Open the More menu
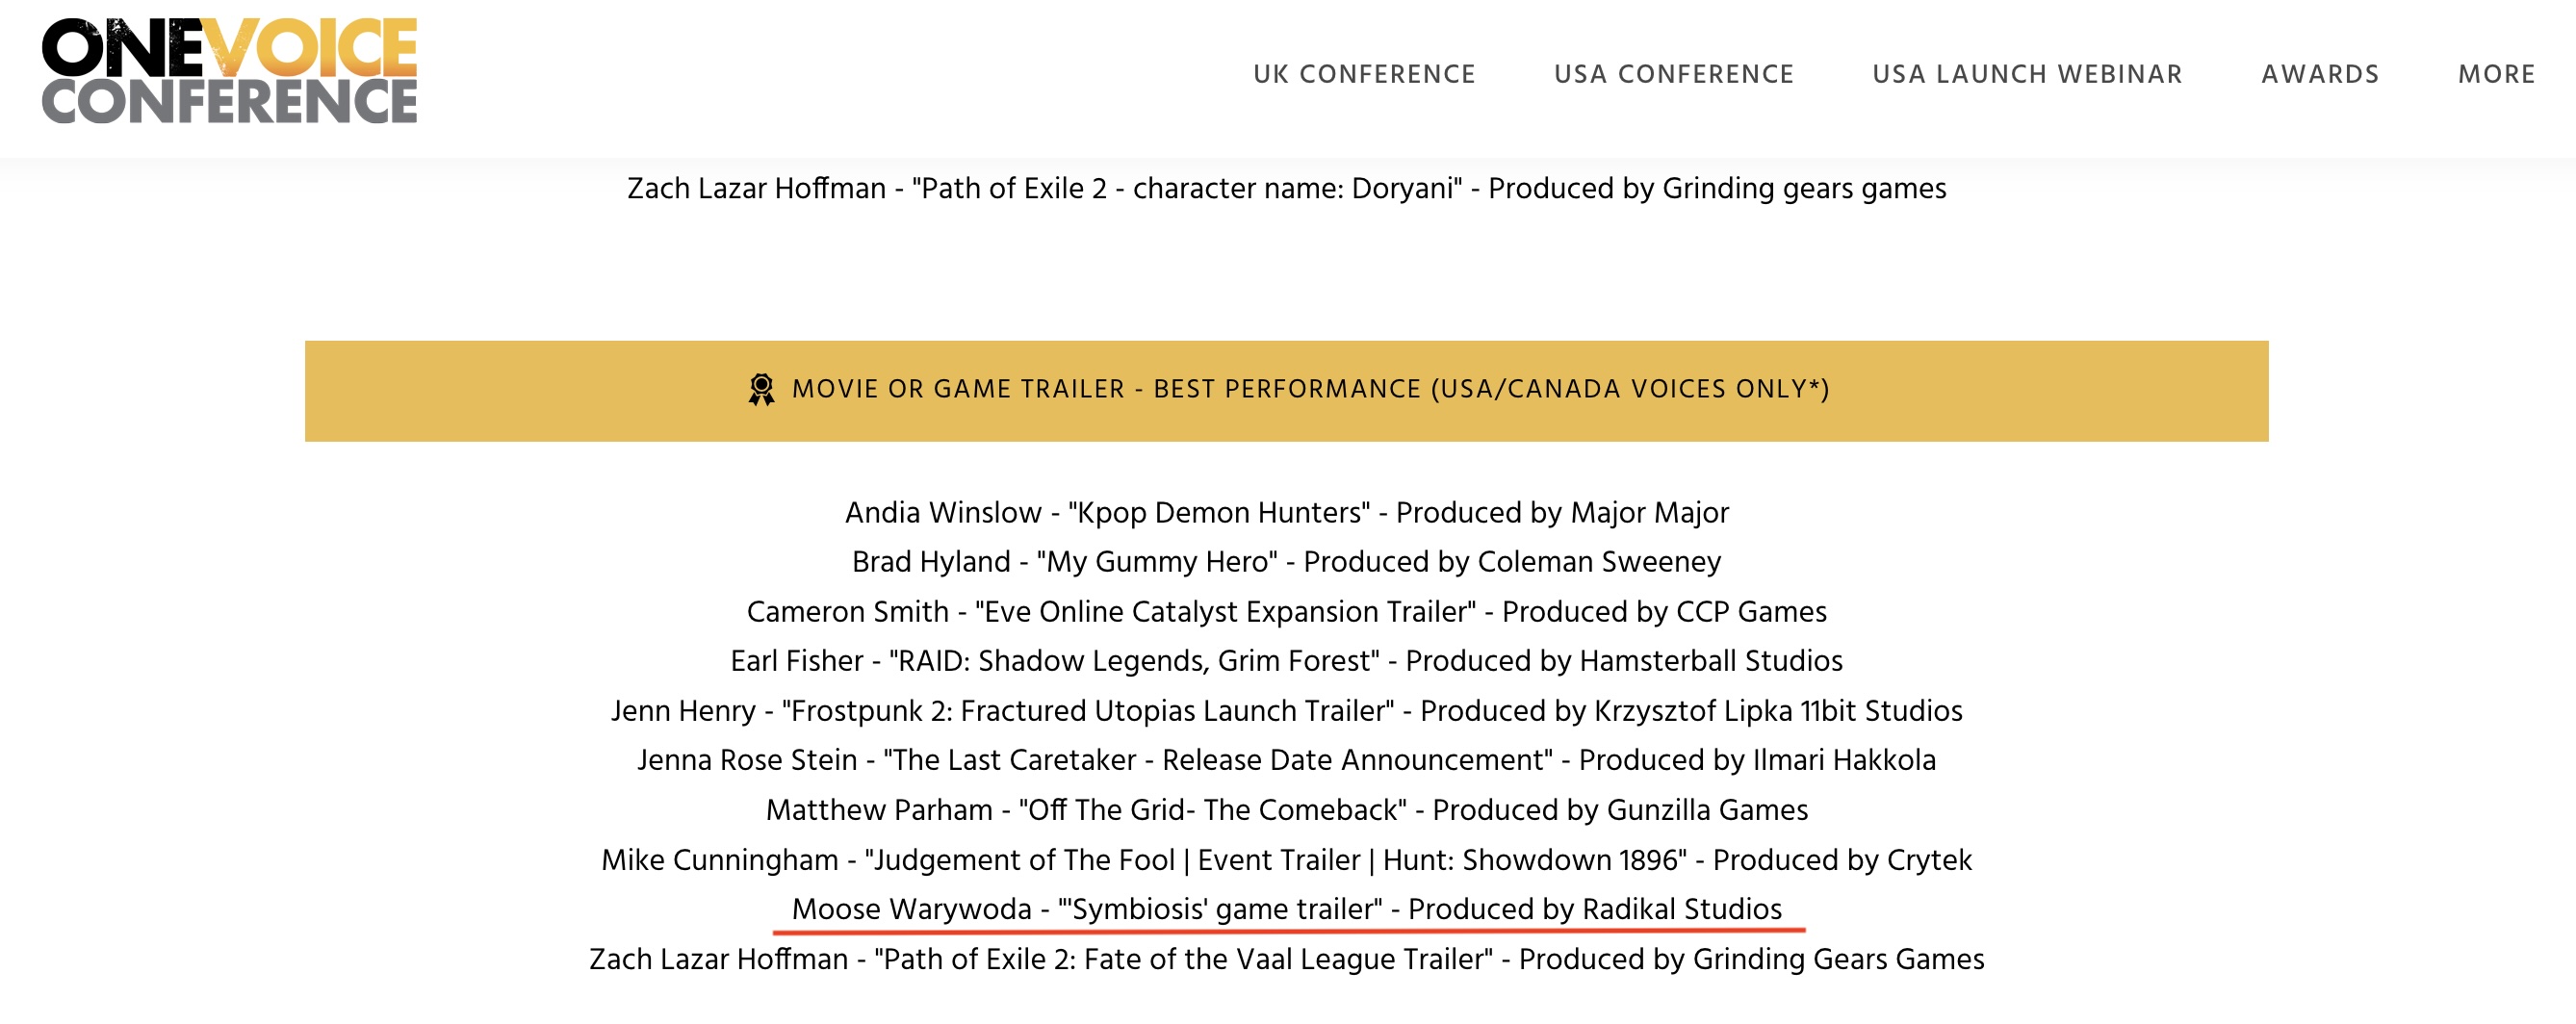 click(2496, 74)
